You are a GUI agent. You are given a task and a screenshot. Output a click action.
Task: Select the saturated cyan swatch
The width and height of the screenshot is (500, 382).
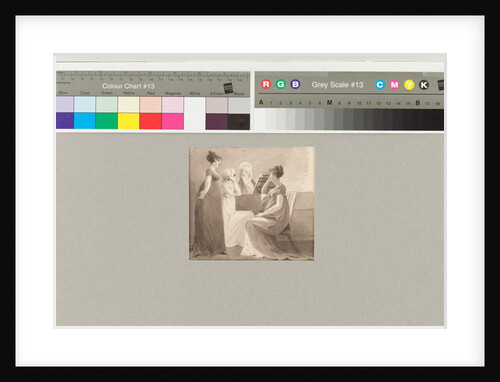(85, 121)
